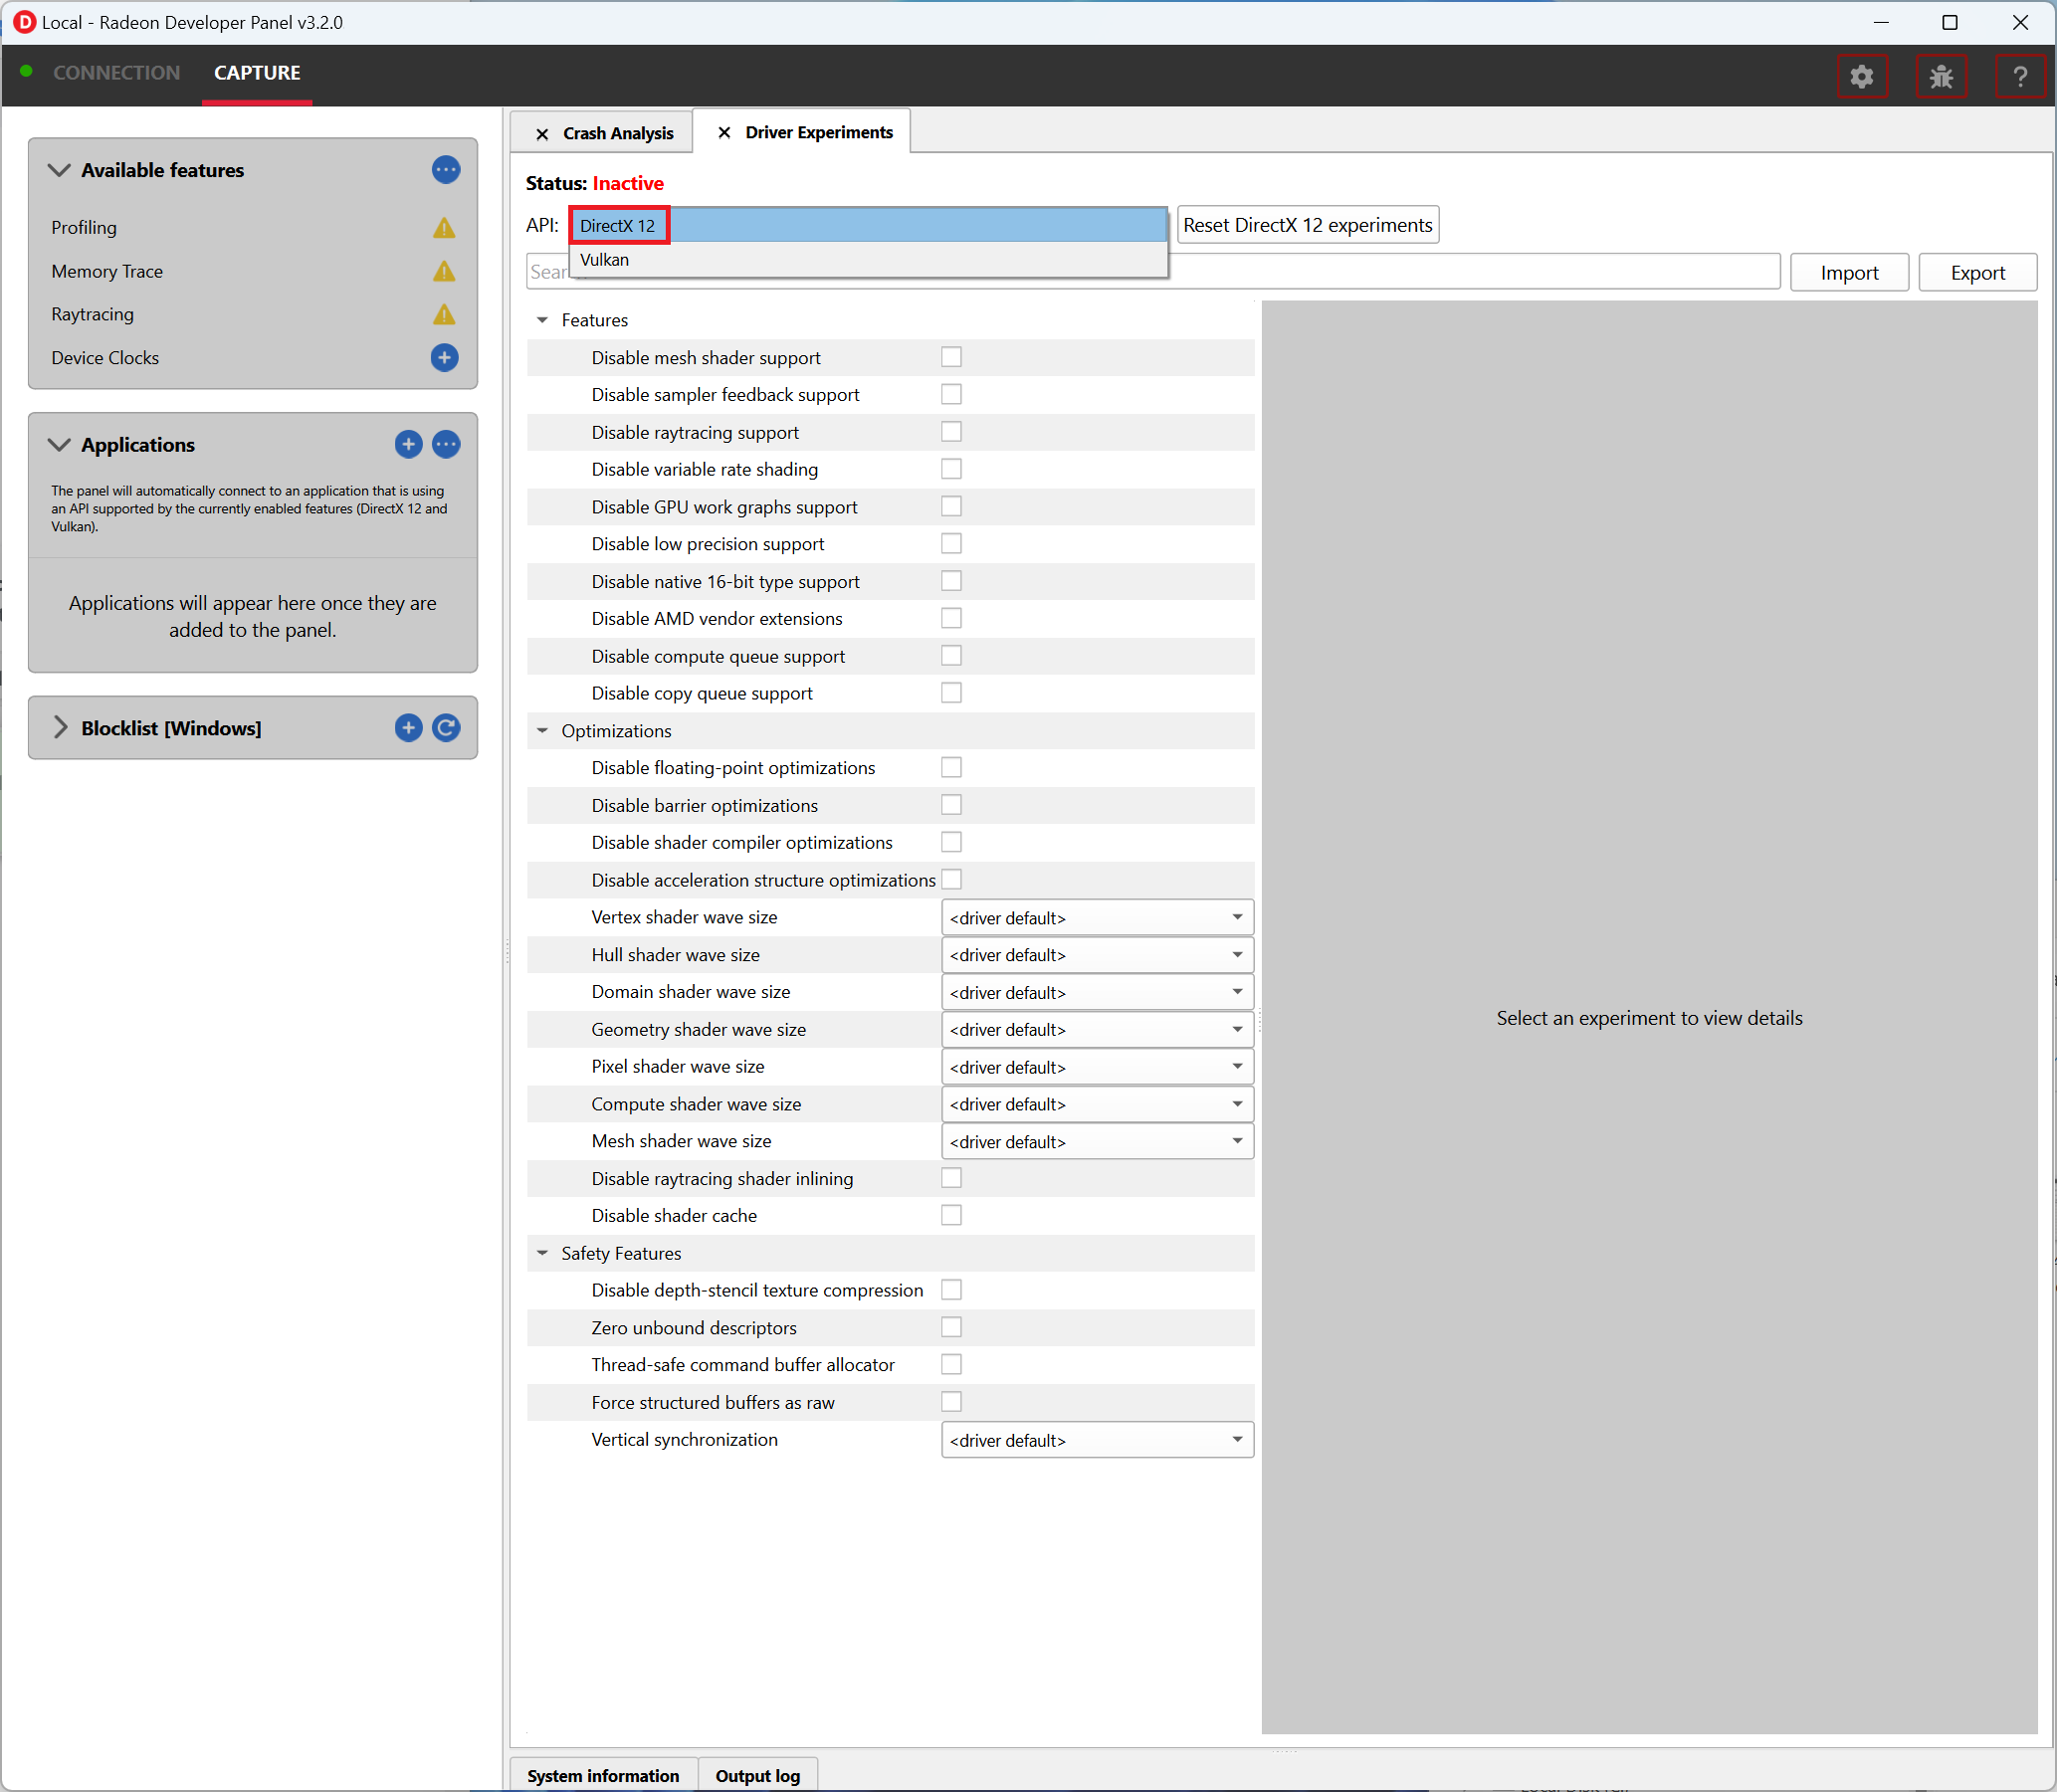Image resolution: width=2057 pixels, height=1792 pixels.
Task: Open the System information tab
Action: [x=603, y=1775]
